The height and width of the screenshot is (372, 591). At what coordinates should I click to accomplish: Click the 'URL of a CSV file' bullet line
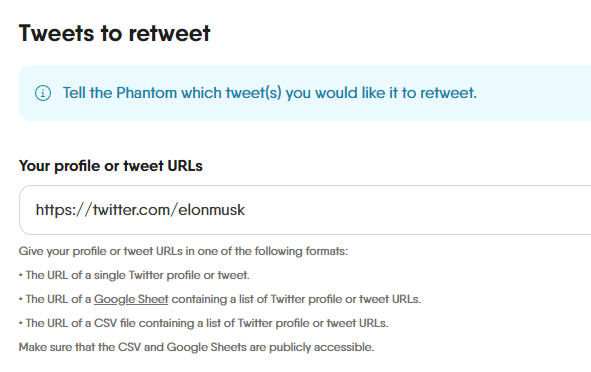pyautogui.click(x=207, y=323)
